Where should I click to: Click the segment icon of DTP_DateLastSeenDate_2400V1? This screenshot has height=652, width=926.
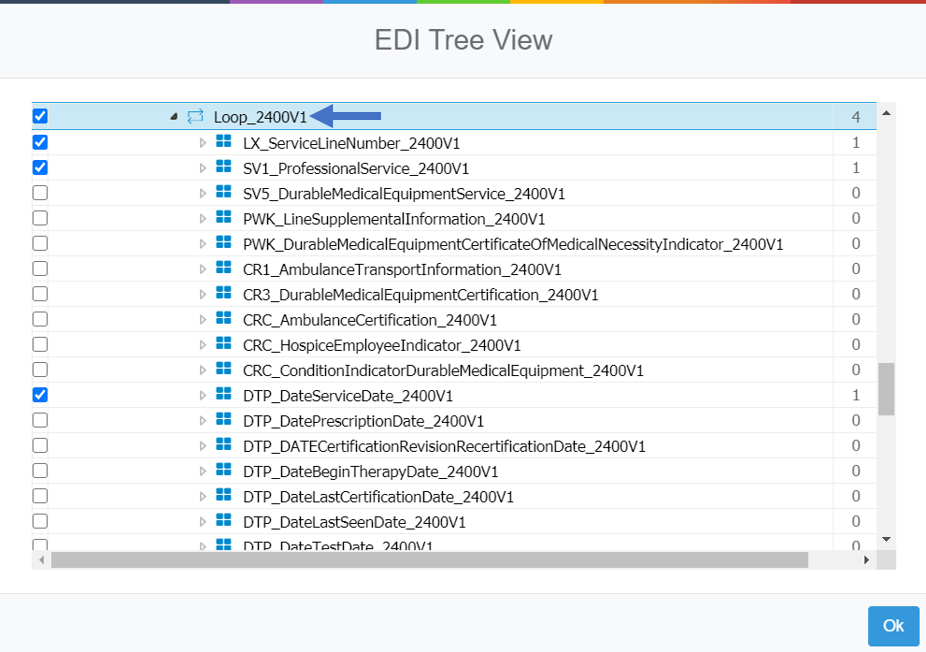click(224, 521)
